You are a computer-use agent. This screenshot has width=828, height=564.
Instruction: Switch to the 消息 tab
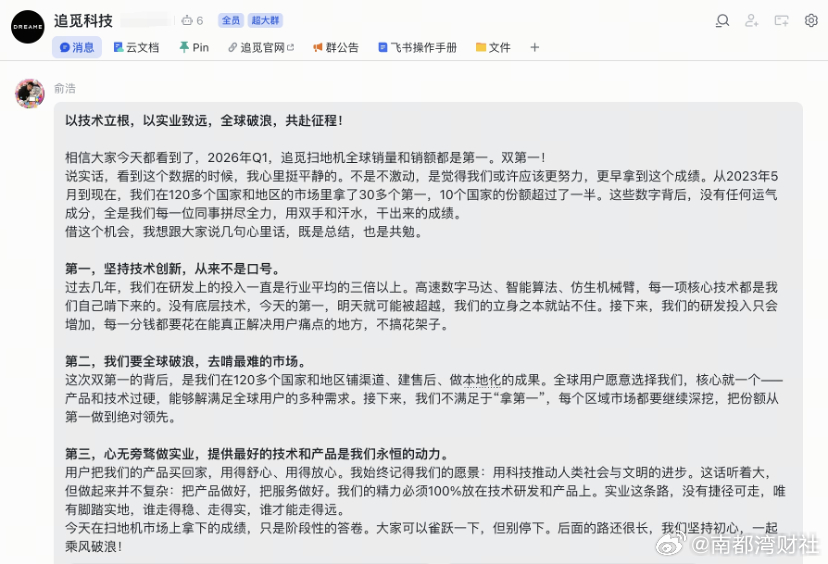click(x=77, y=48)
